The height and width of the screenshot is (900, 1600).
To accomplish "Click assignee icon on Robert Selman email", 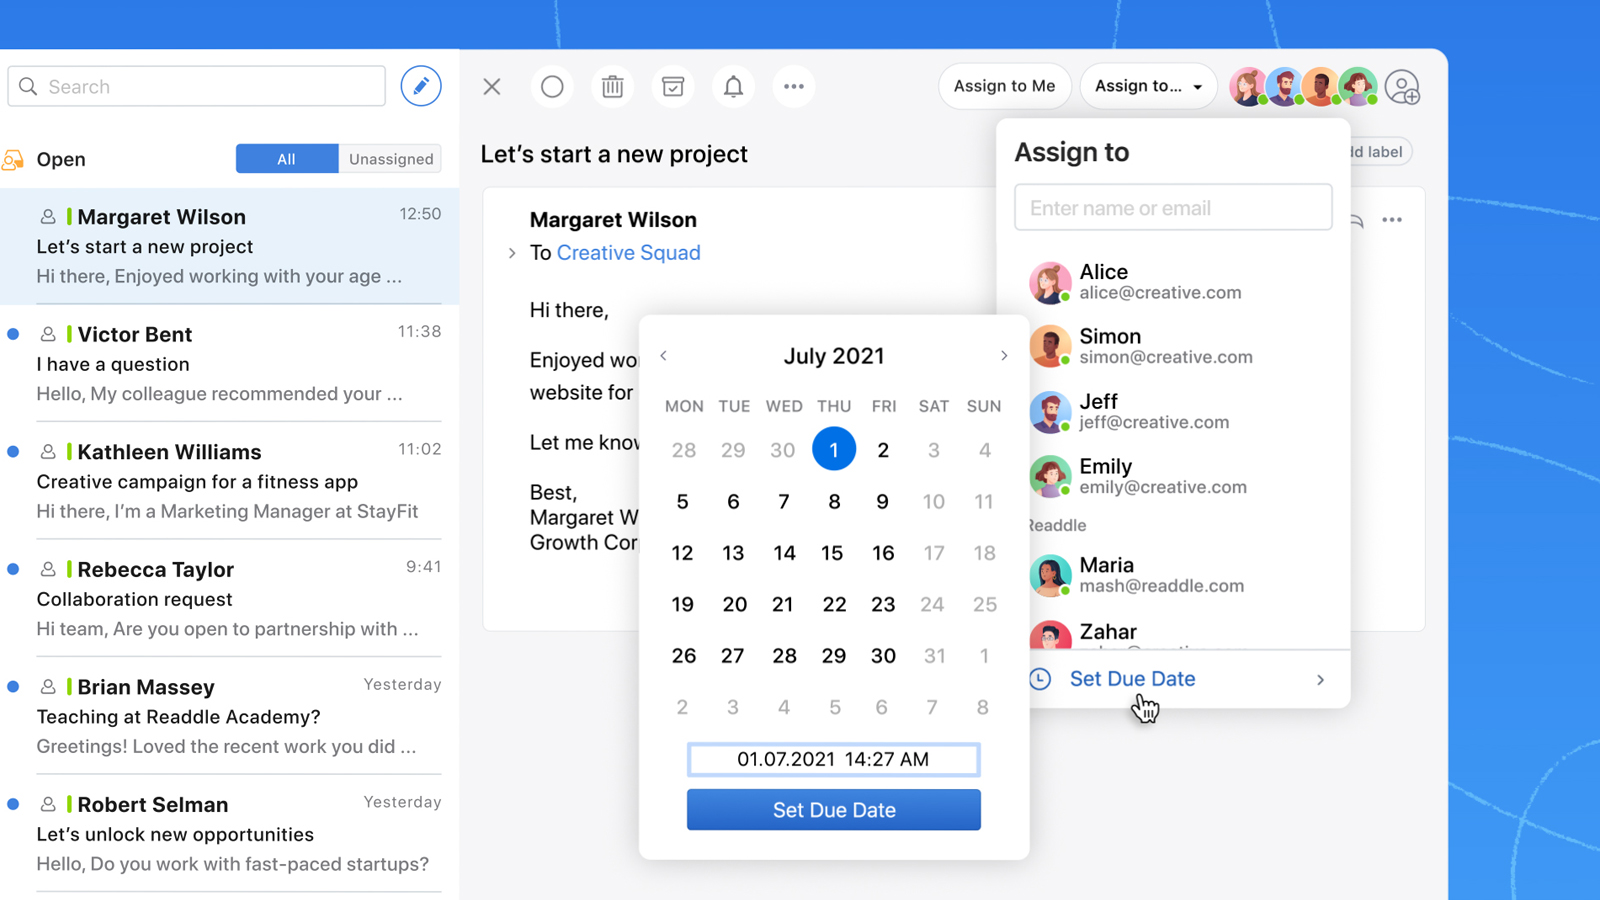I will 47,804.
